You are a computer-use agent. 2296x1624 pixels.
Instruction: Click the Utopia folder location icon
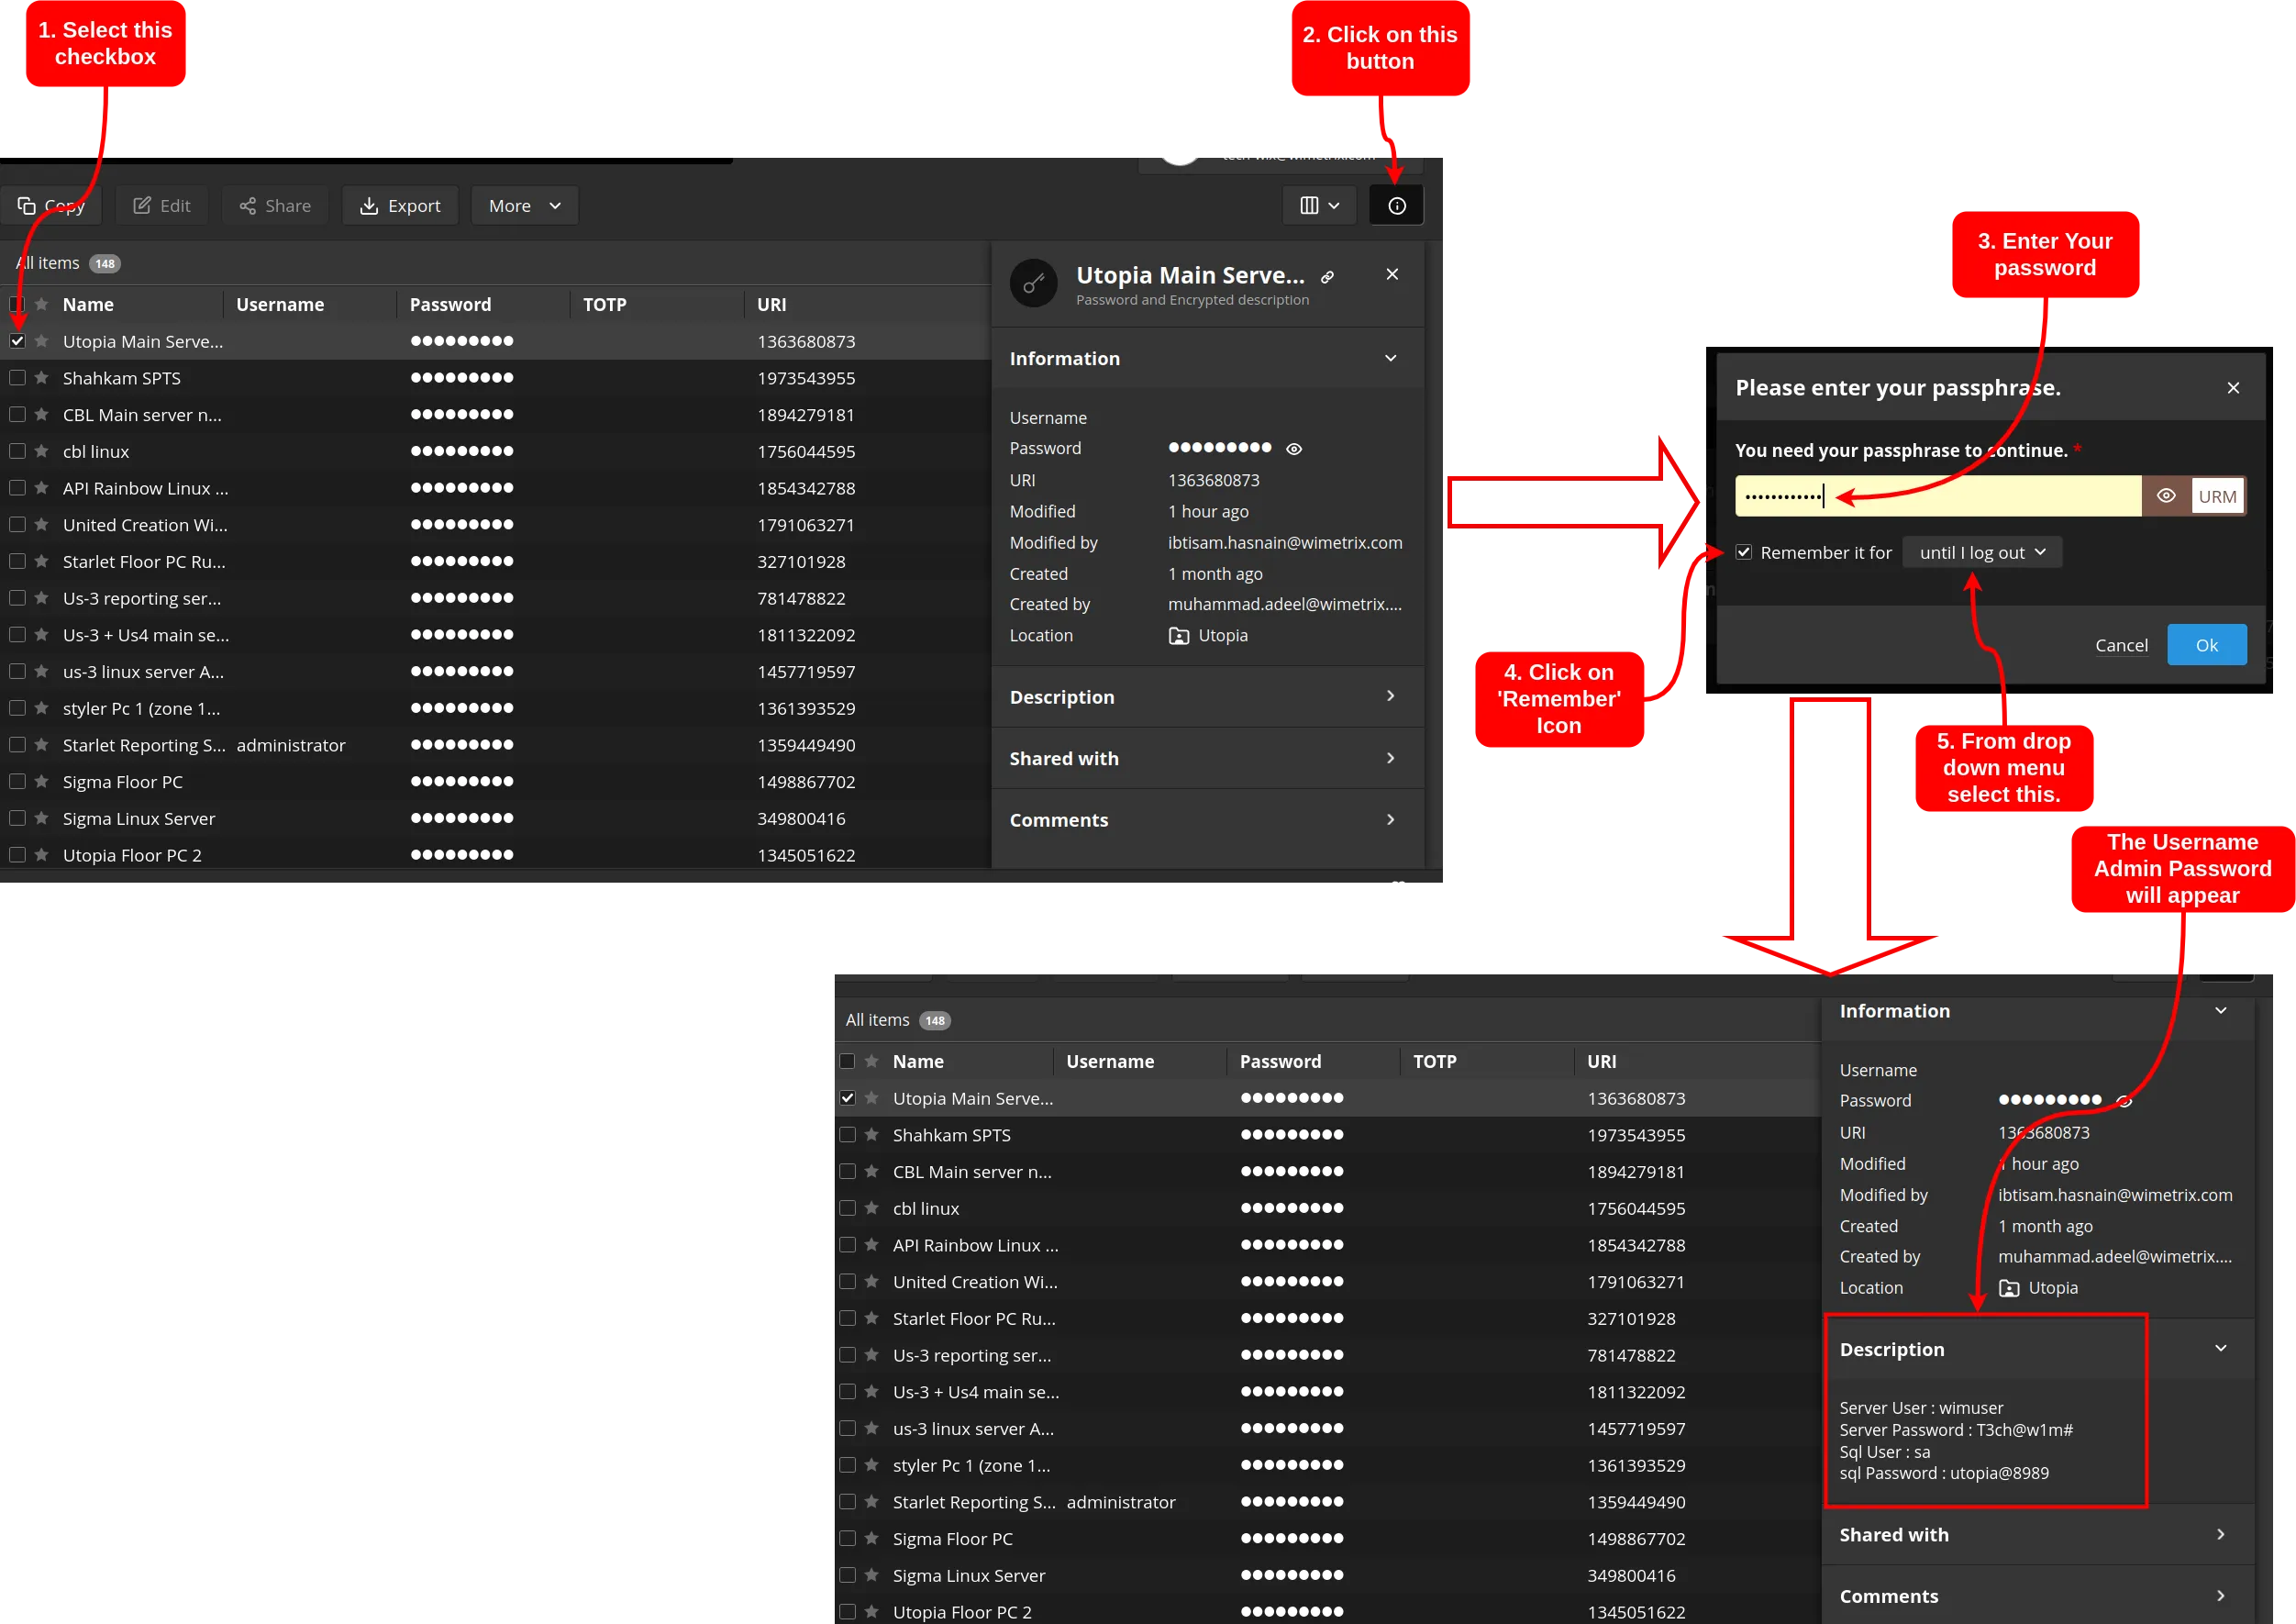(x=1179, y=636)
